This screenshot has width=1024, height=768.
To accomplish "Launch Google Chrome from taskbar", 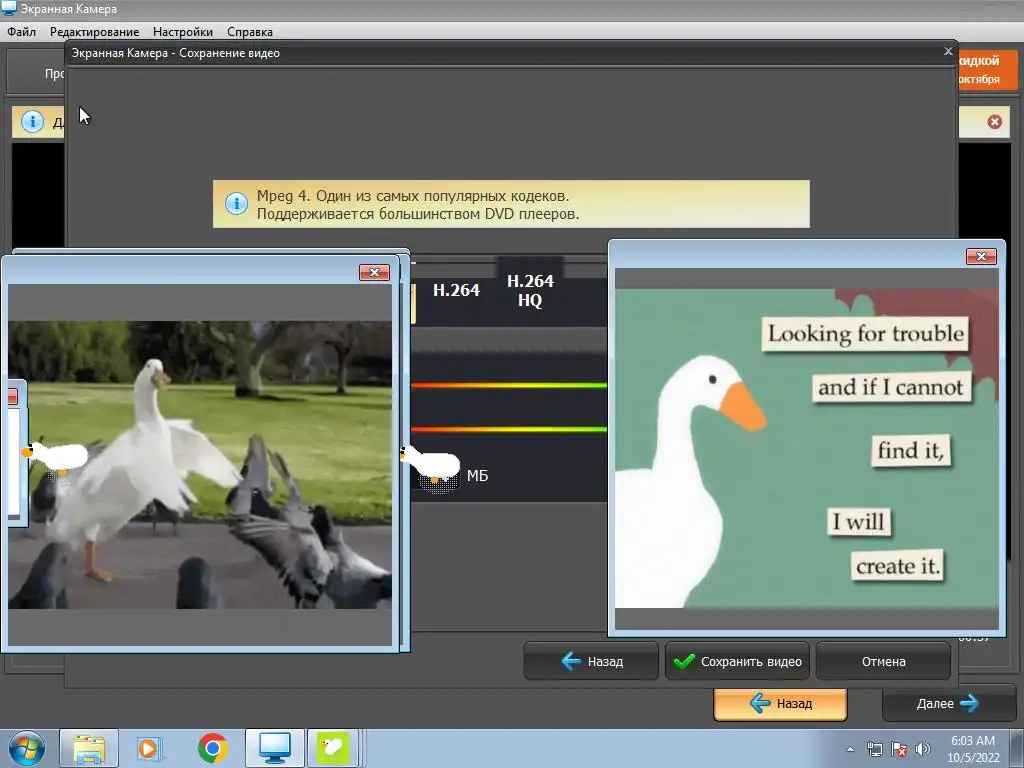I will (x=212, y=748).
